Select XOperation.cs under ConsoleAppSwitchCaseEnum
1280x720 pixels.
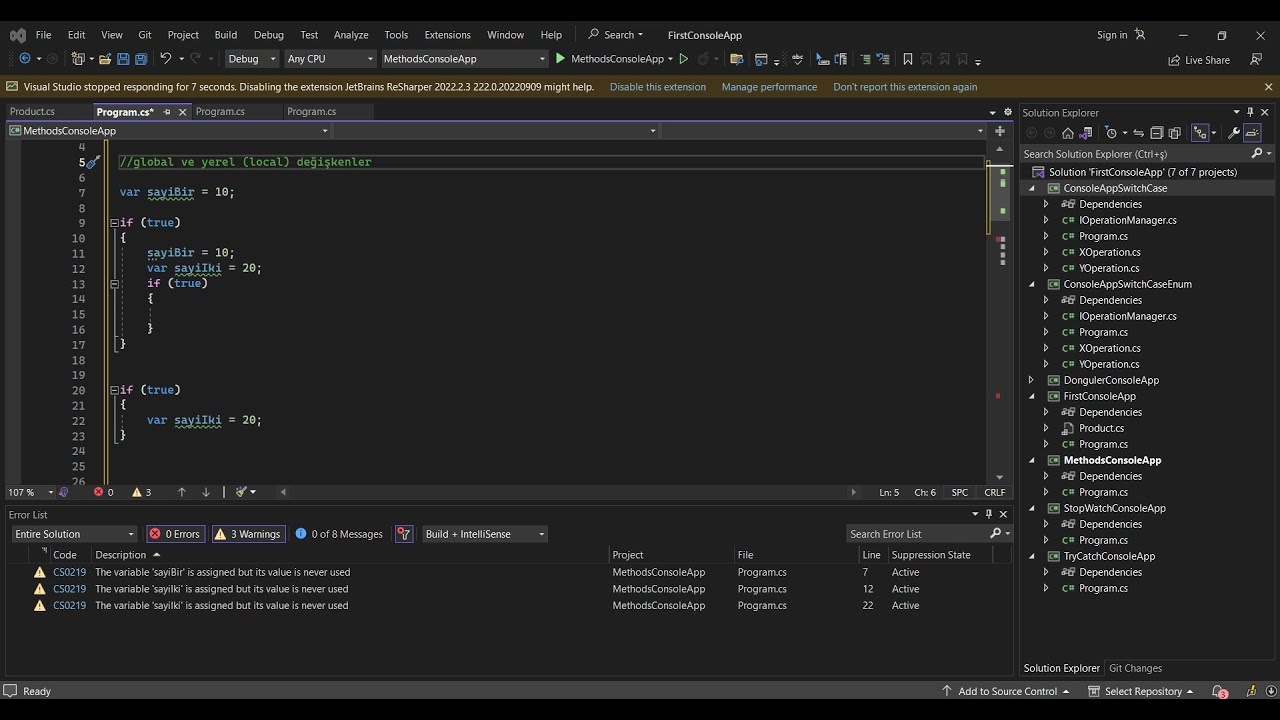[x=1109, y=348]
